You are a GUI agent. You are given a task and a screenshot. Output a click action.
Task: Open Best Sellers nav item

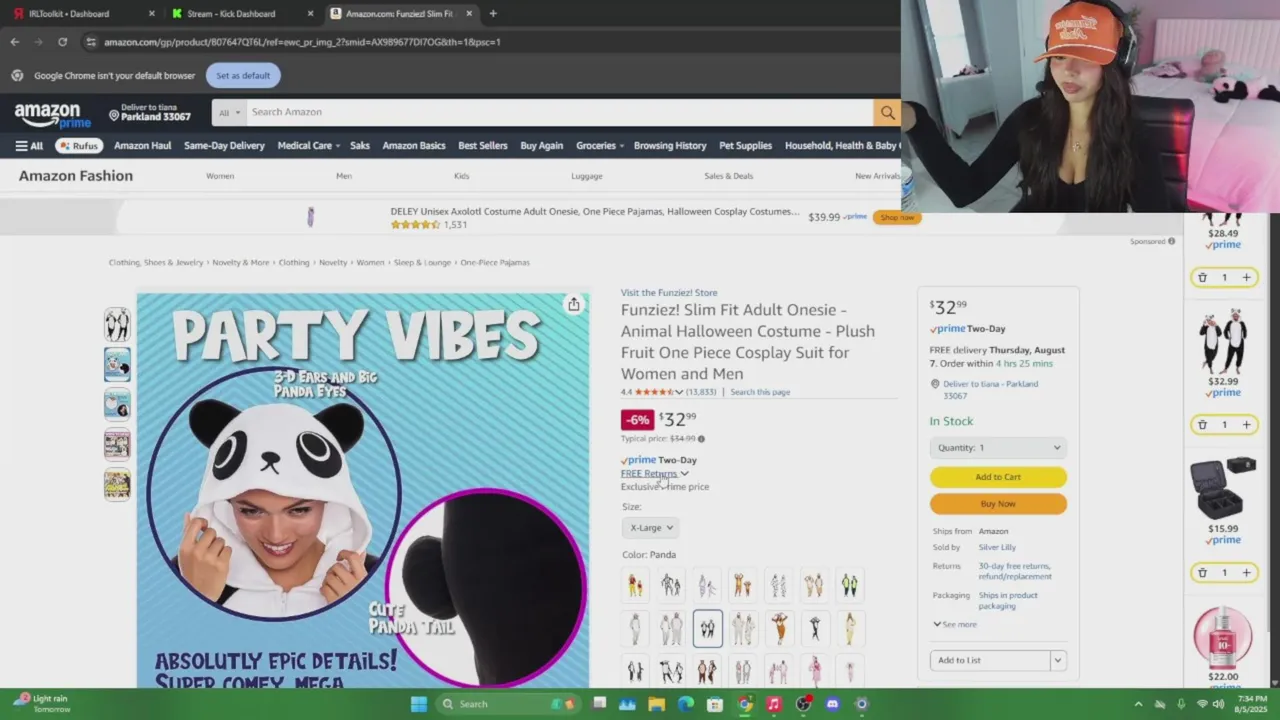coord(483,146)
